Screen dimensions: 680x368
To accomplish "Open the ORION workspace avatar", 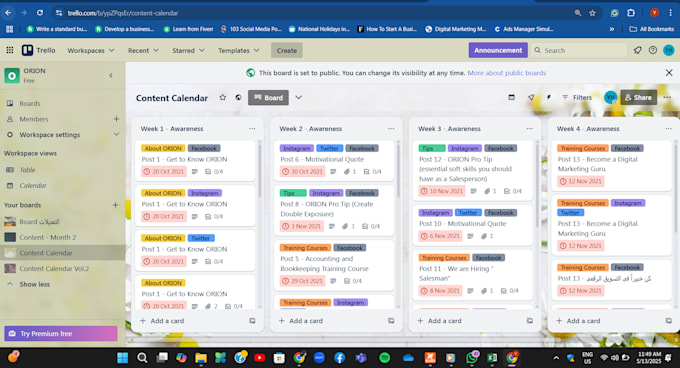I will (12, 76).
